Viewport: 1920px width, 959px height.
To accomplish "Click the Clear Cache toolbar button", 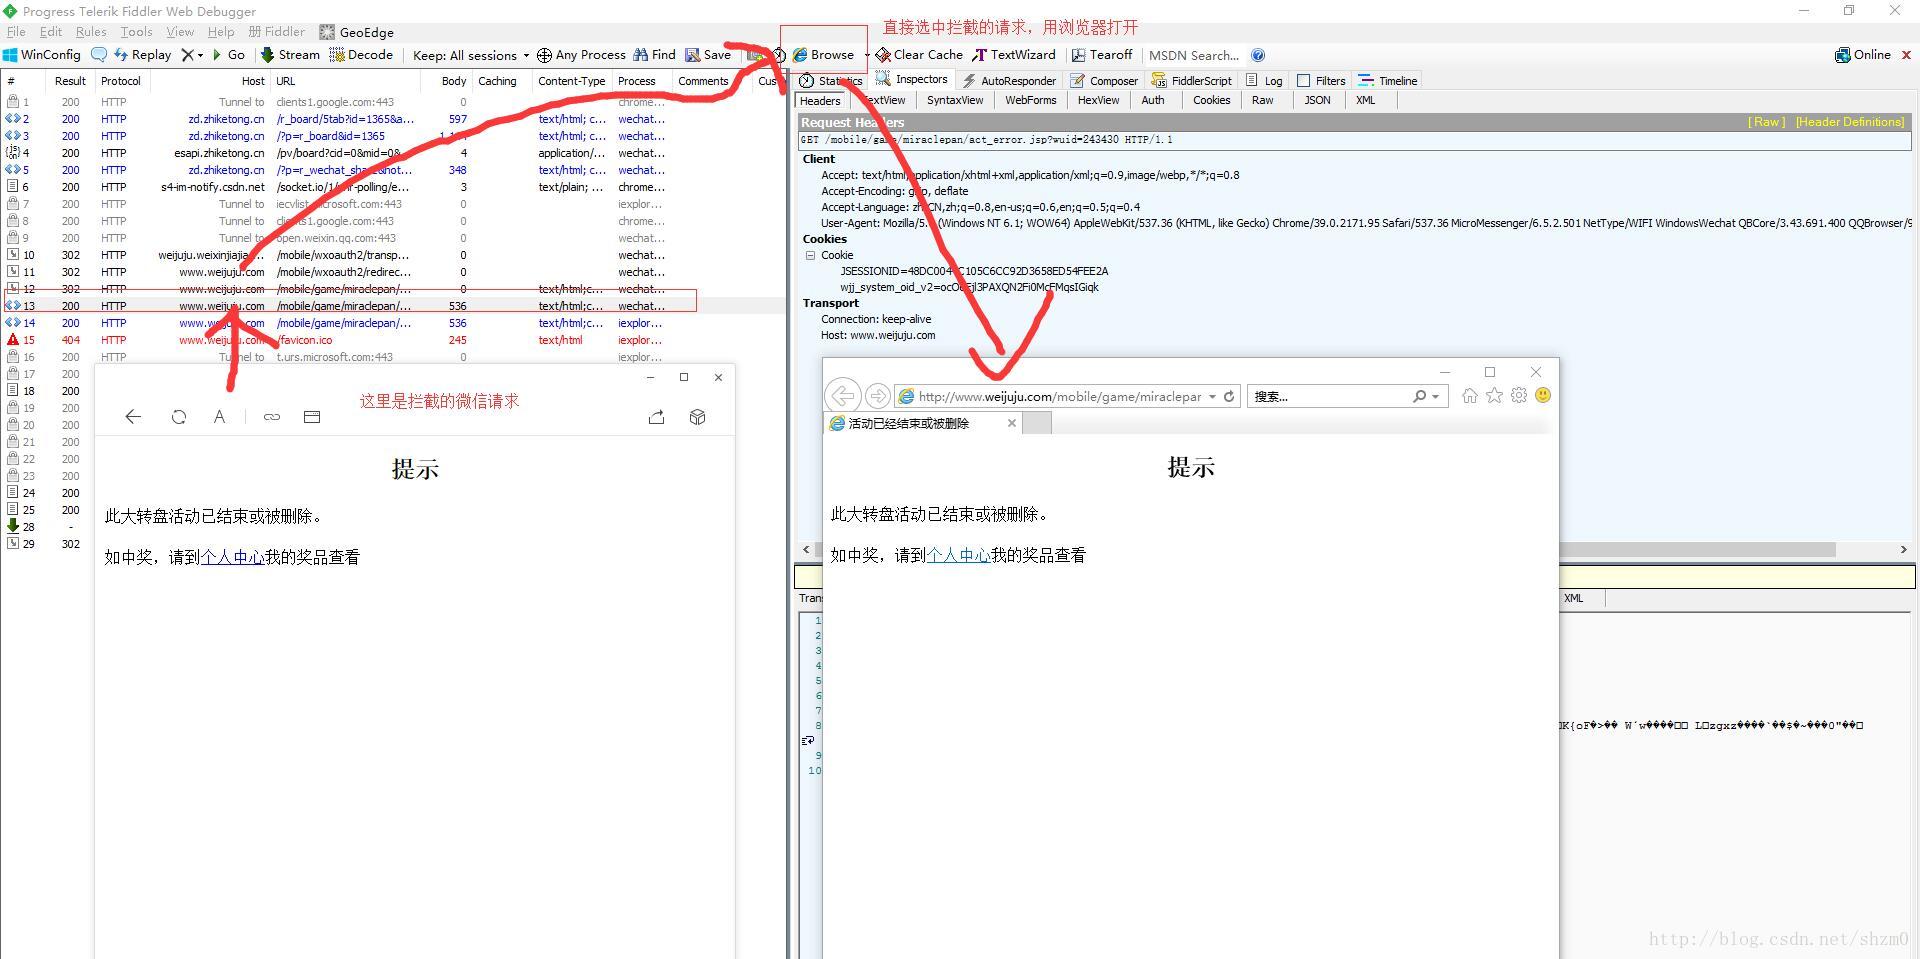I will tap(919, 55).
